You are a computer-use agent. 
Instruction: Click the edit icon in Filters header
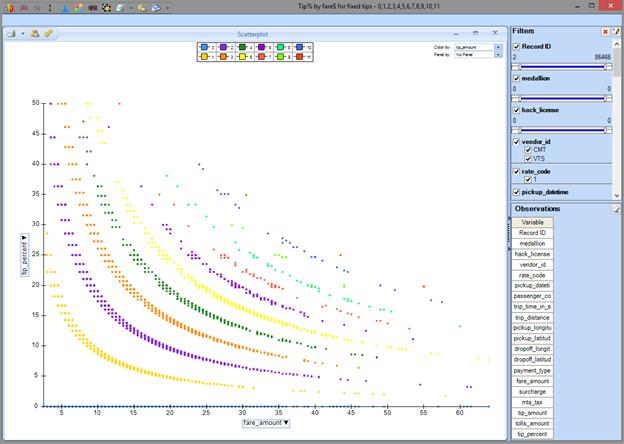(x=616, y=32)
